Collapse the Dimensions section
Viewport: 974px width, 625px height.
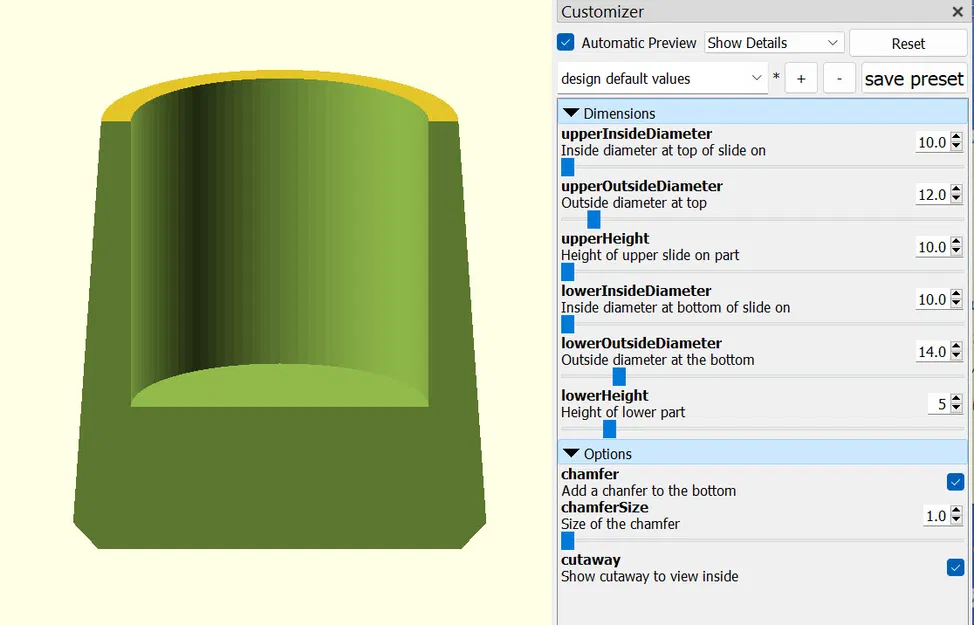coord(572,112)
